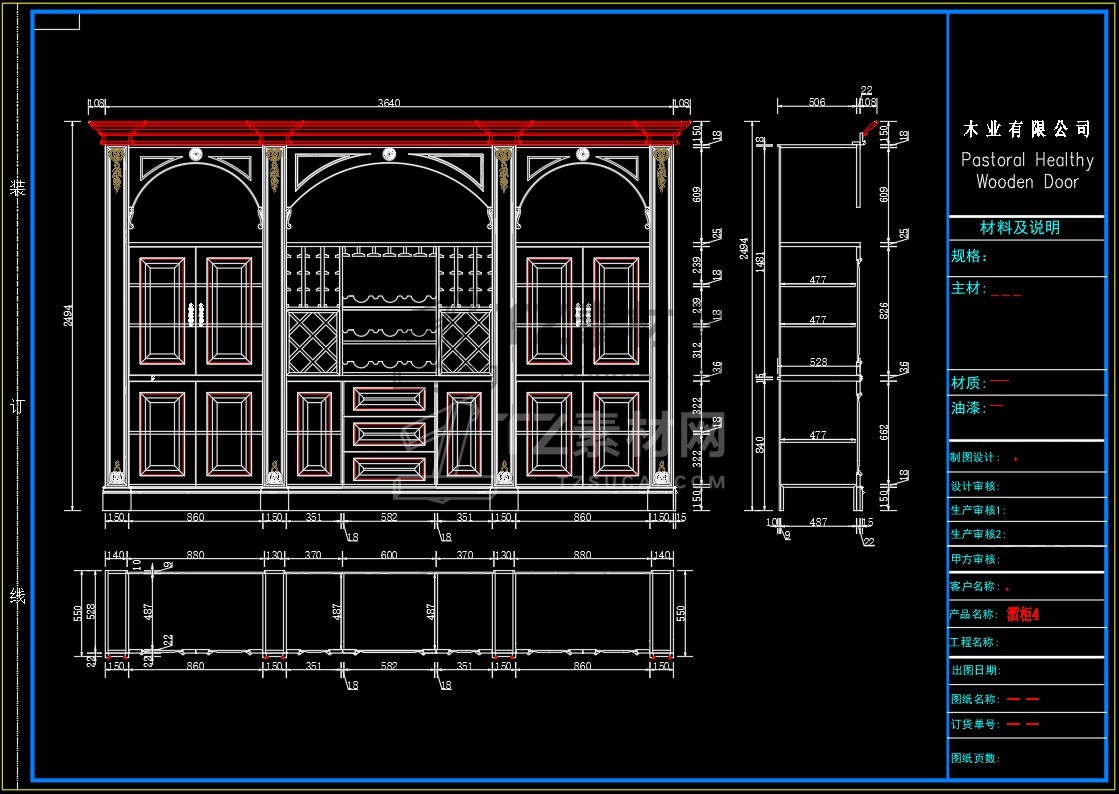1119x794 pixels.
Task: Select the '装' binding mark on left margin
Action: [x=17, y=188]
